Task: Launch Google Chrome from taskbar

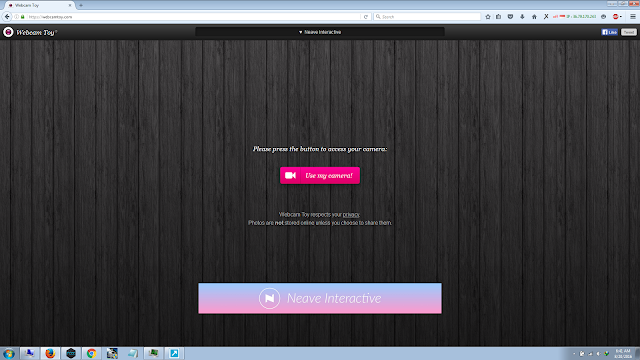Action: click(x=91, y=353)
